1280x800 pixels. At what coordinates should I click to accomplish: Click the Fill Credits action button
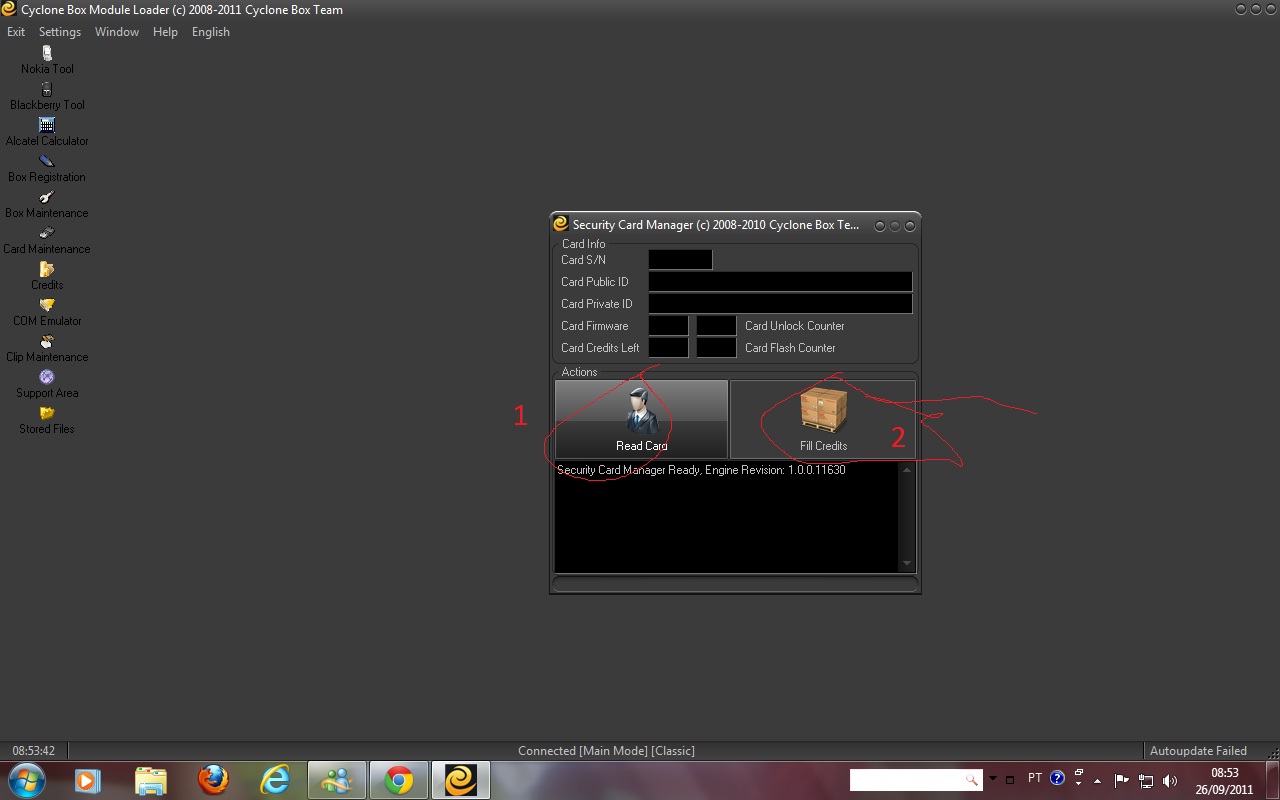[823, 419]
